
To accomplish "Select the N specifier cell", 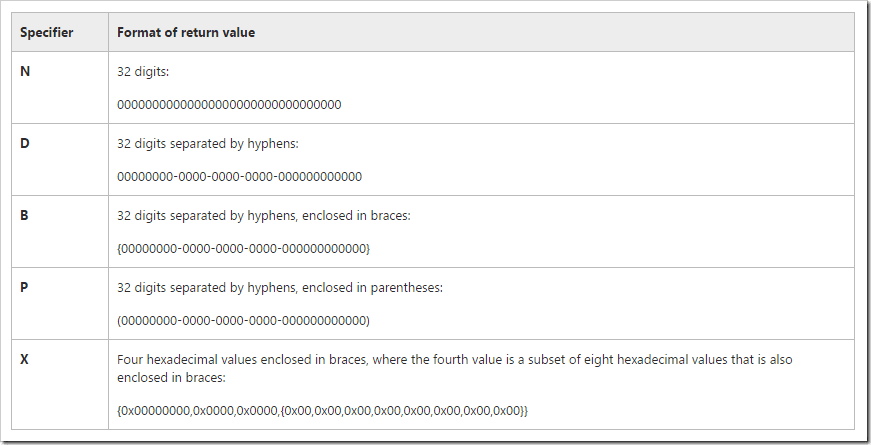I will [25, 72].
